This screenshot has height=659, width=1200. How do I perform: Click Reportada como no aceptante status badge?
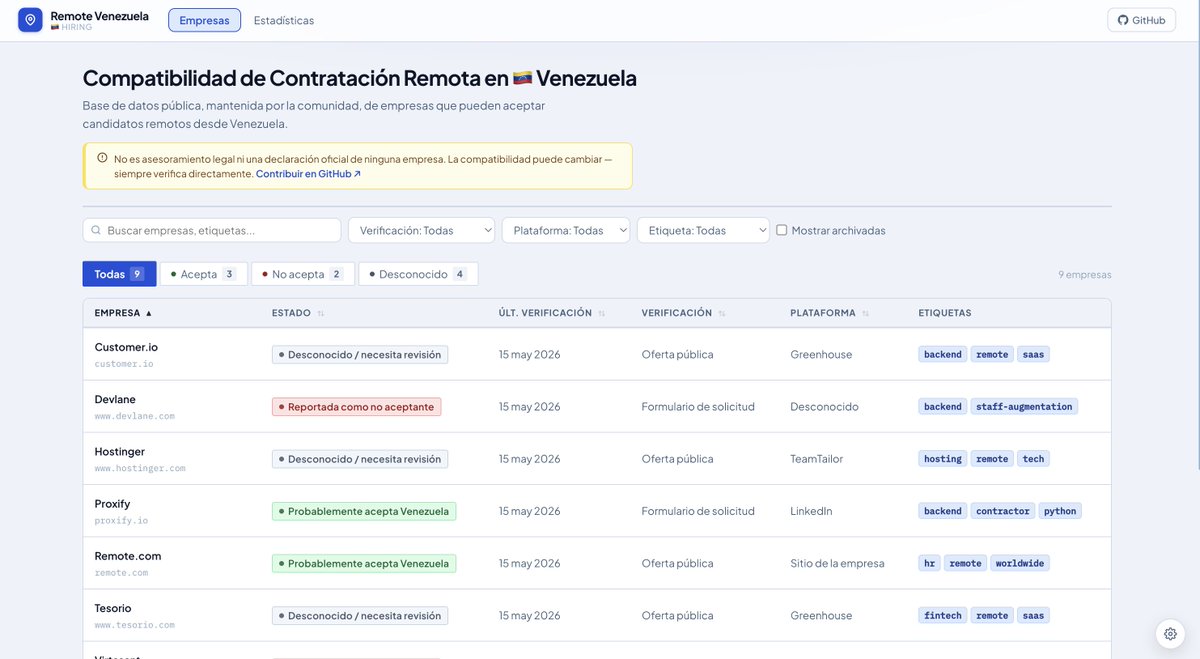click(356, 407)
